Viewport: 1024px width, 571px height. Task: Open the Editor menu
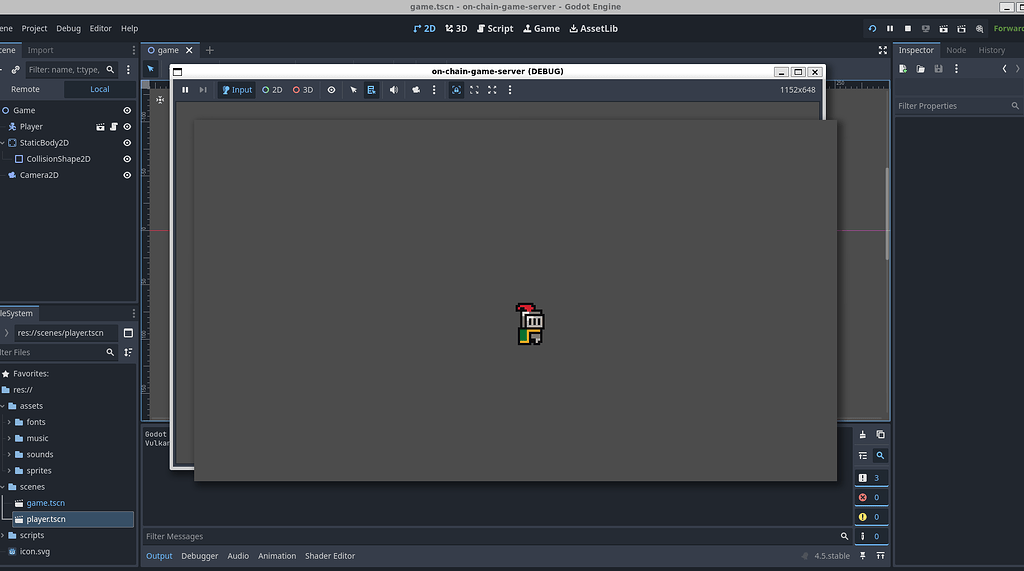[101, 29]
